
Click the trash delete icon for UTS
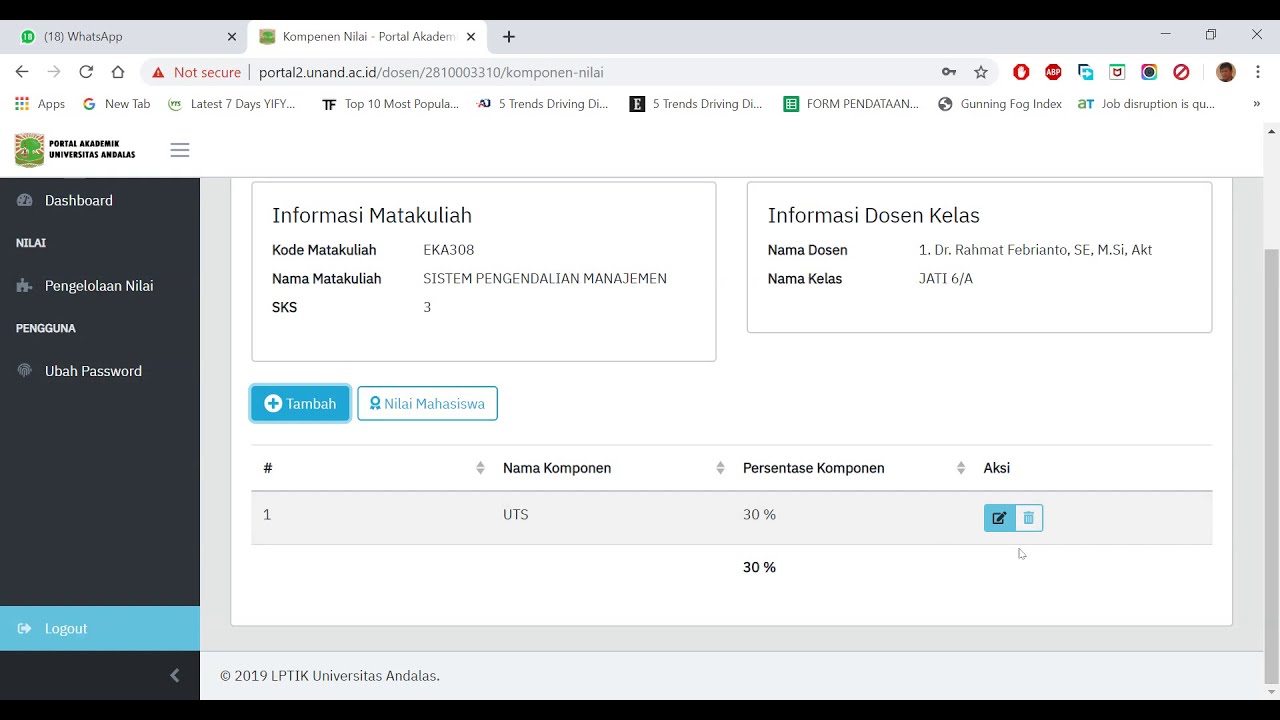click(x=1028, y=518)
